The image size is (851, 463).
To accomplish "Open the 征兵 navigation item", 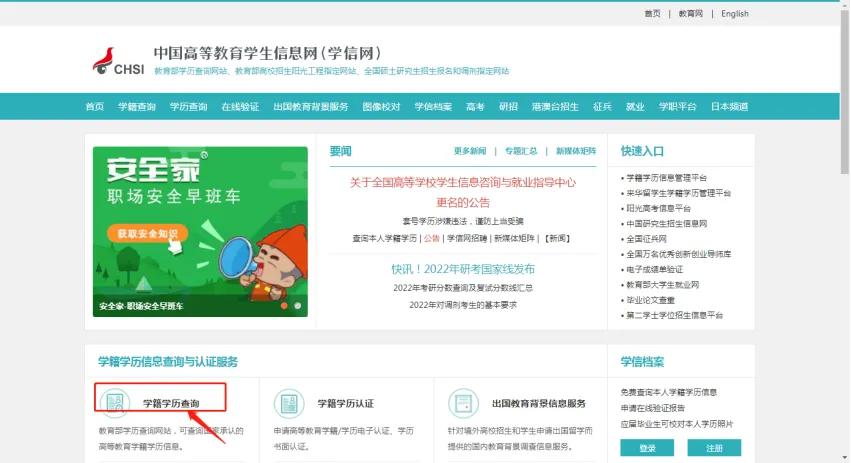I will [x=602, y=106].
